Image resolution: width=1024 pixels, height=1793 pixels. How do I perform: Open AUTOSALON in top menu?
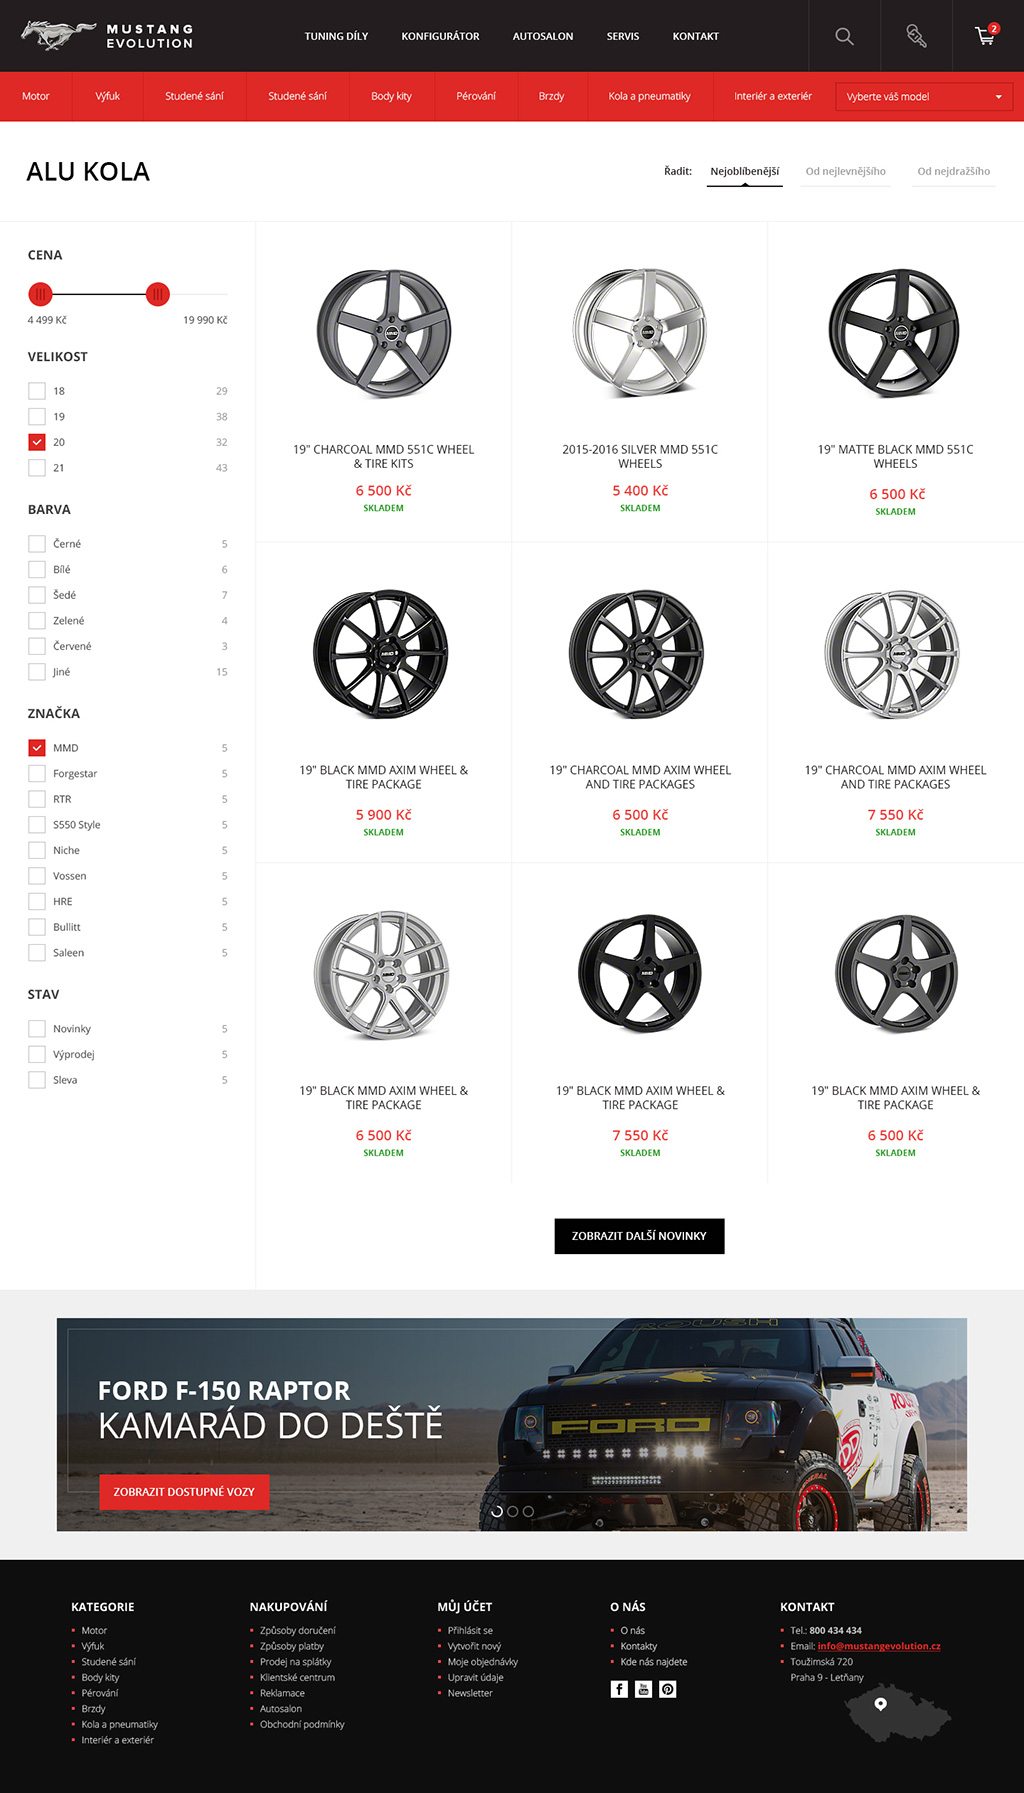point(543,36)
